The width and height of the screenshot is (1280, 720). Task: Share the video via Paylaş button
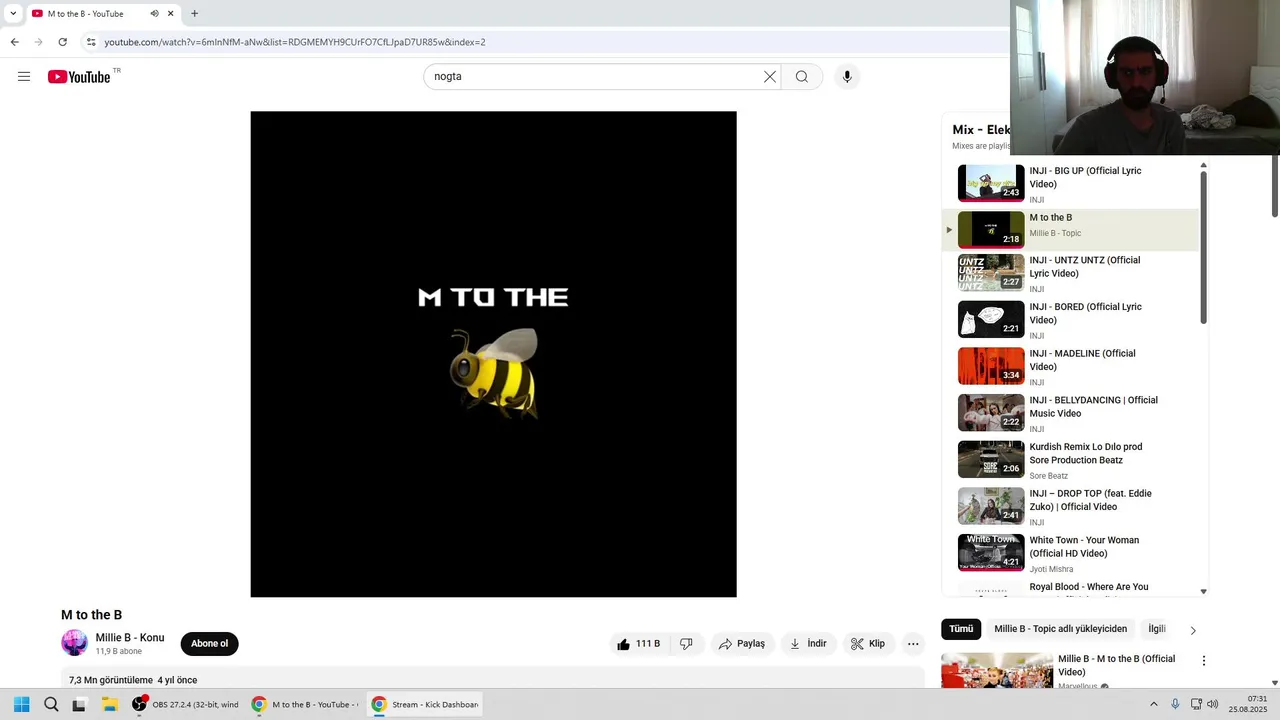(x=742, y=644)
